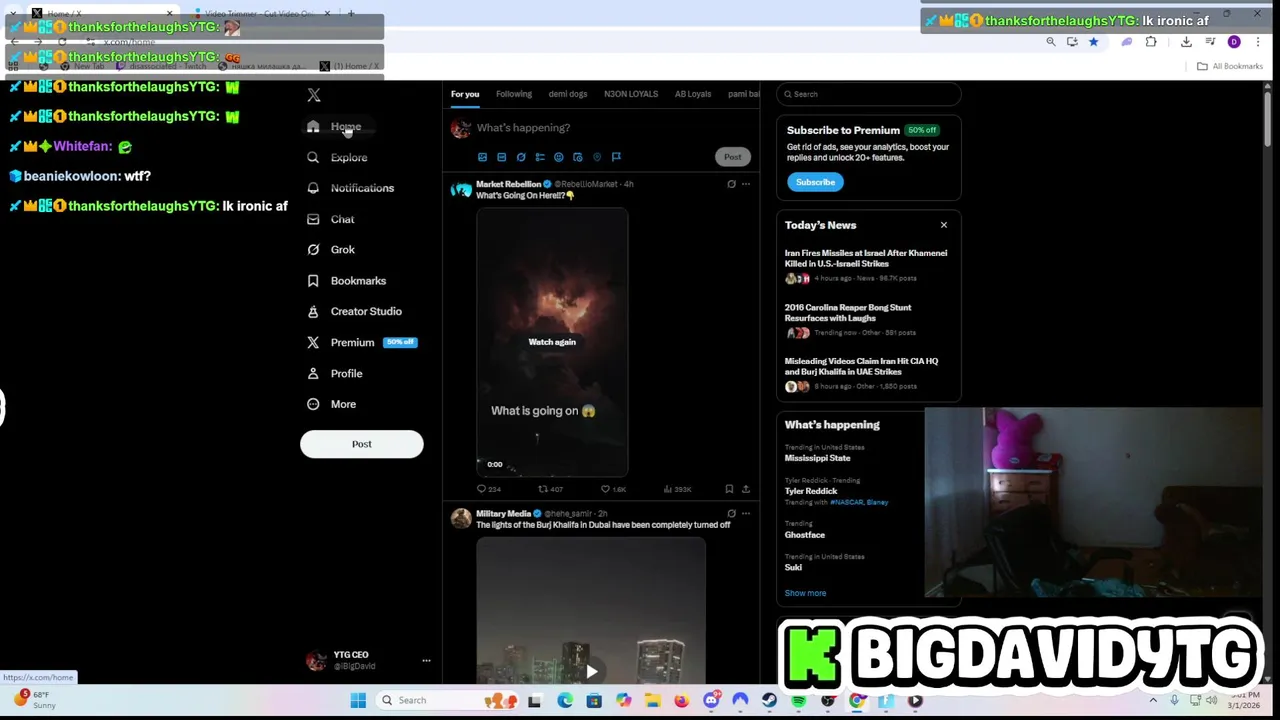Click Grok icon on Market Rebellion post

[731, 184]
